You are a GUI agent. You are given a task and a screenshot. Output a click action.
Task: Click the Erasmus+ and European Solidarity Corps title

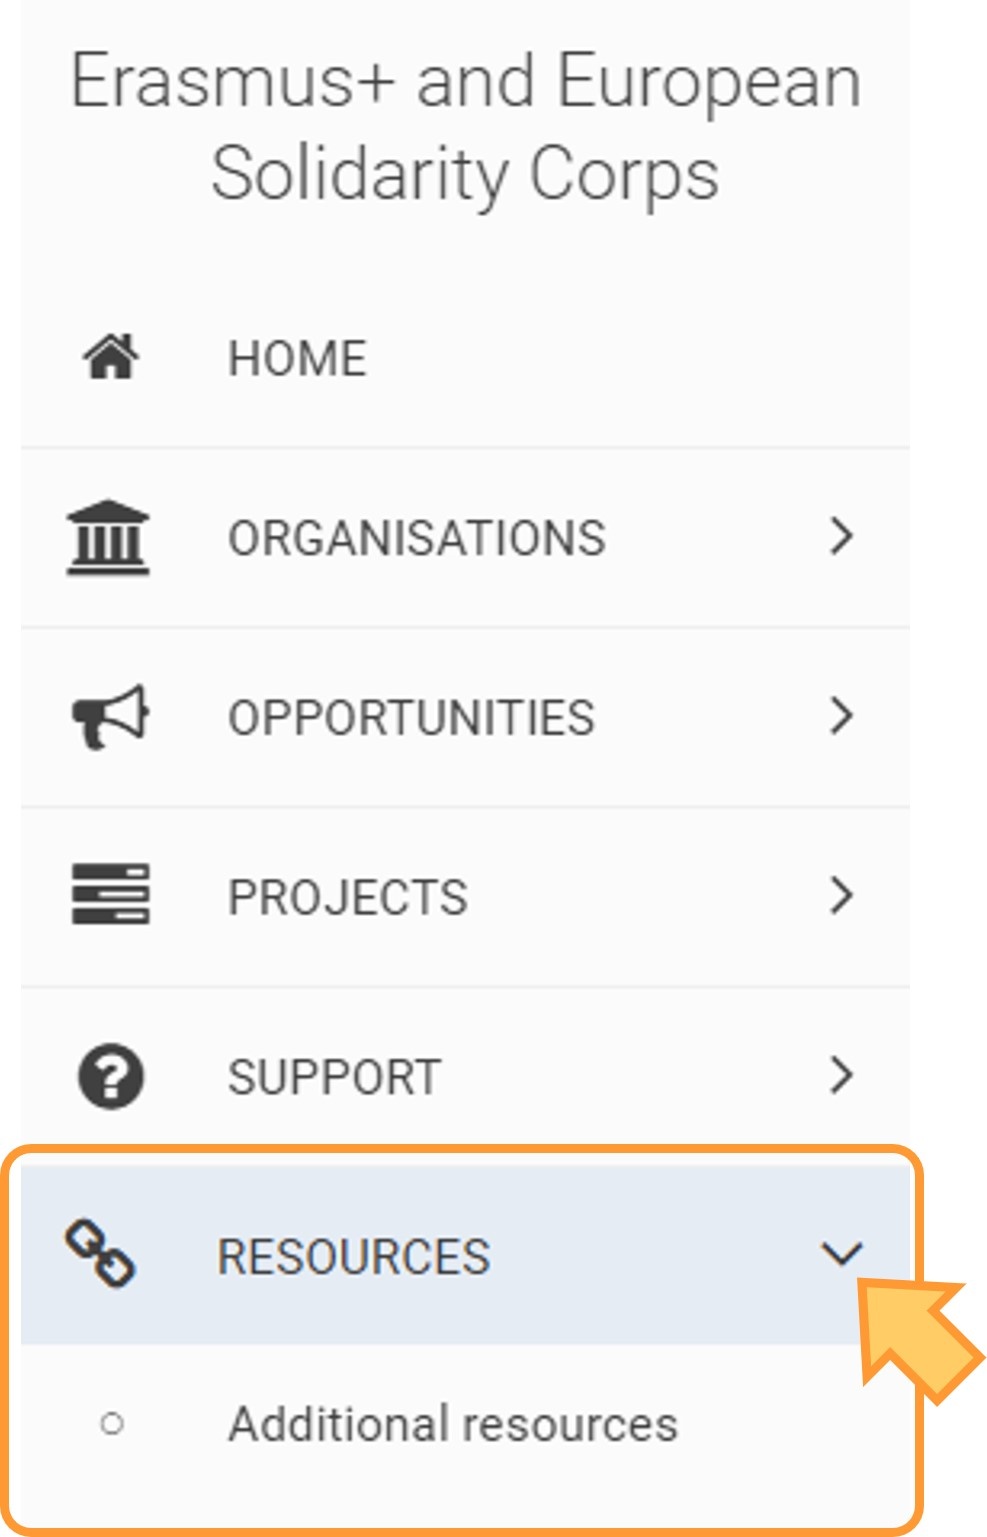click(x=466, y=127)
